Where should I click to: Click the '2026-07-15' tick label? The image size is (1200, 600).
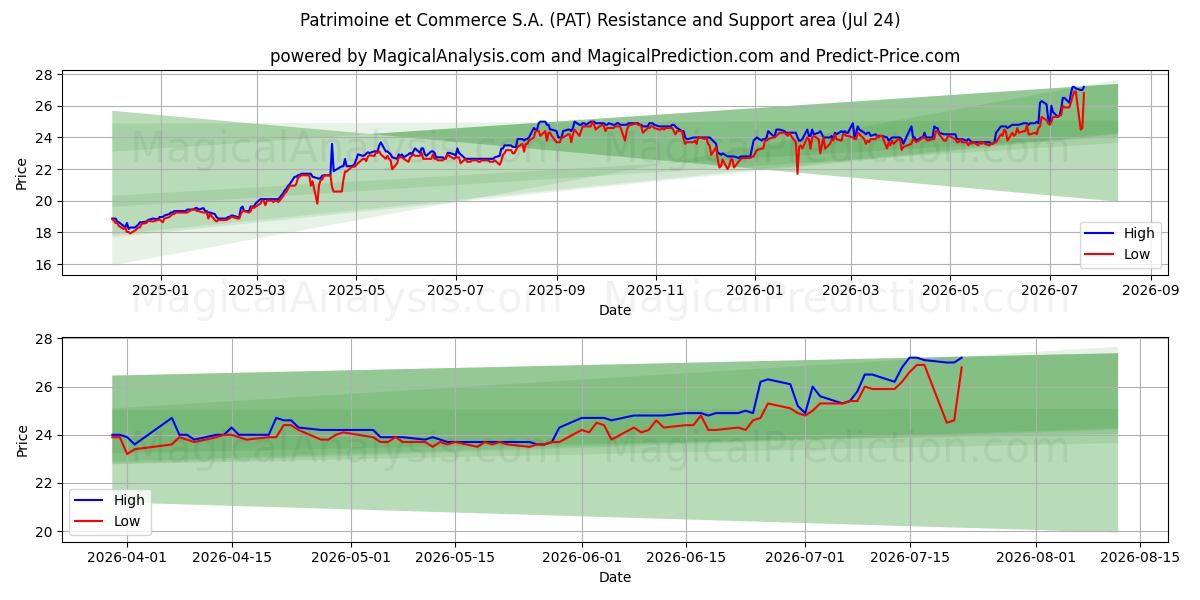coord(910,556)
